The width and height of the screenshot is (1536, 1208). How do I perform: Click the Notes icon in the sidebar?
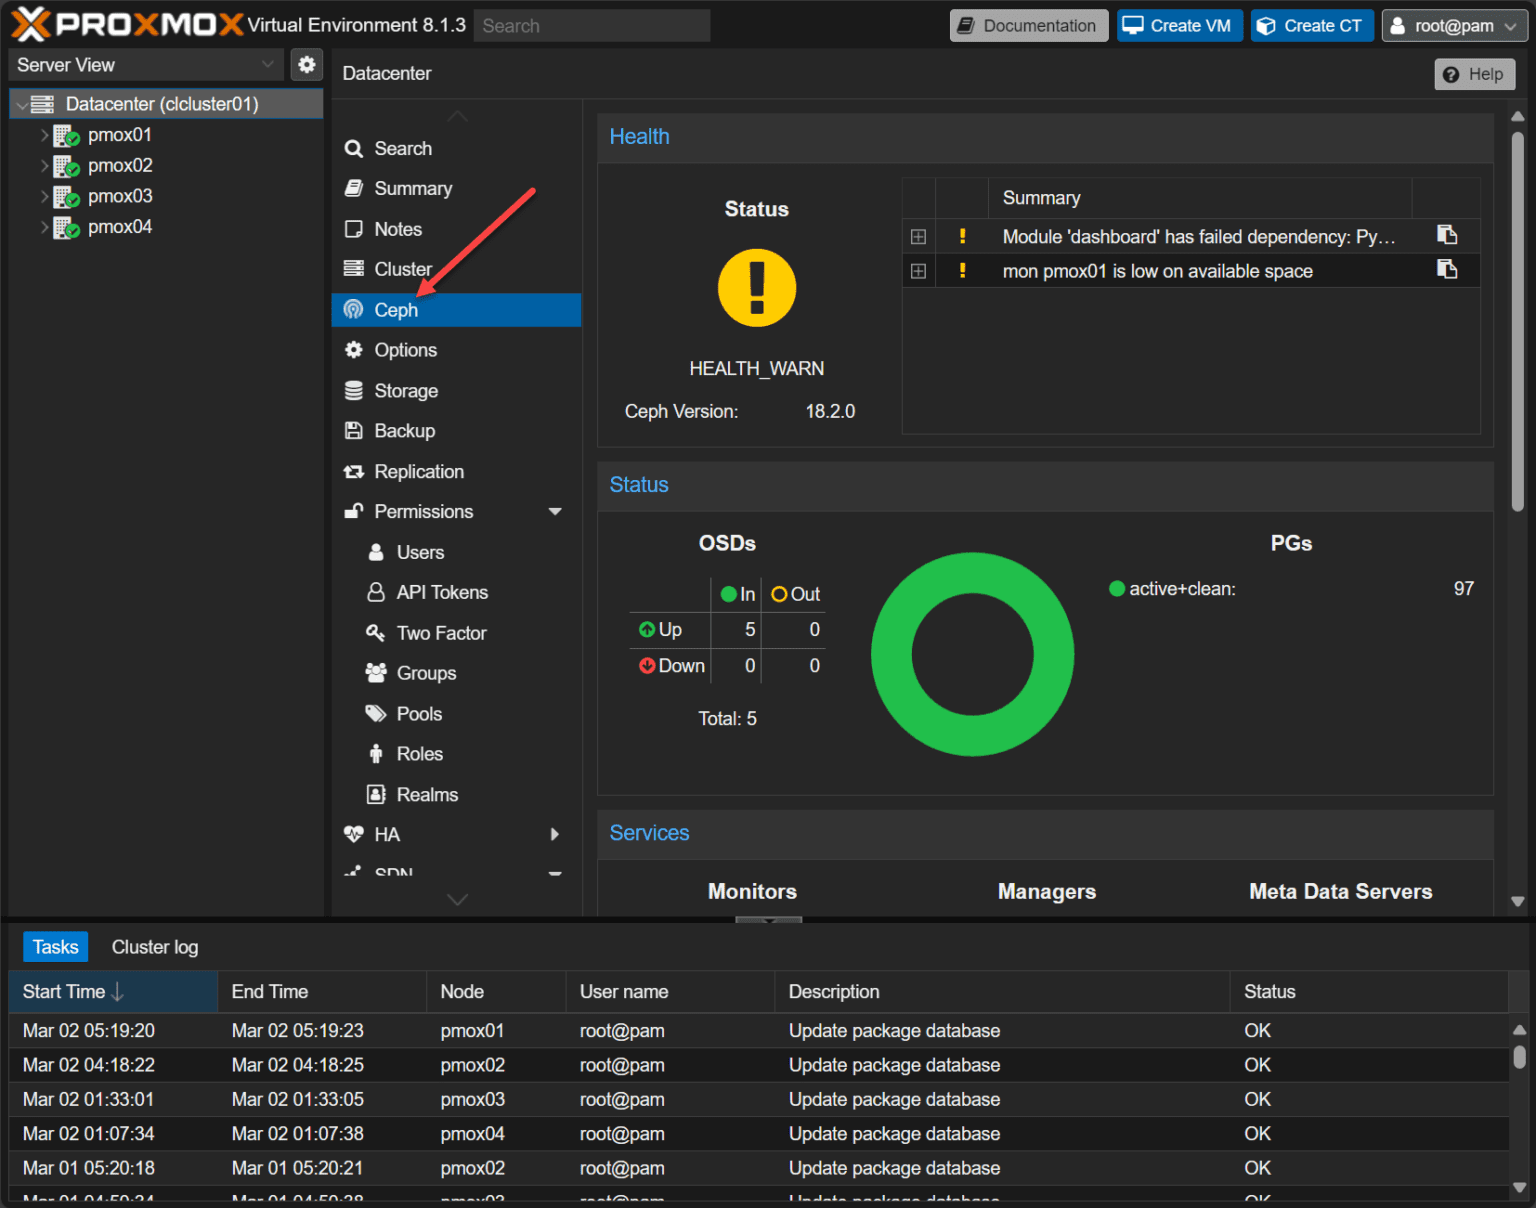(355, 229)
